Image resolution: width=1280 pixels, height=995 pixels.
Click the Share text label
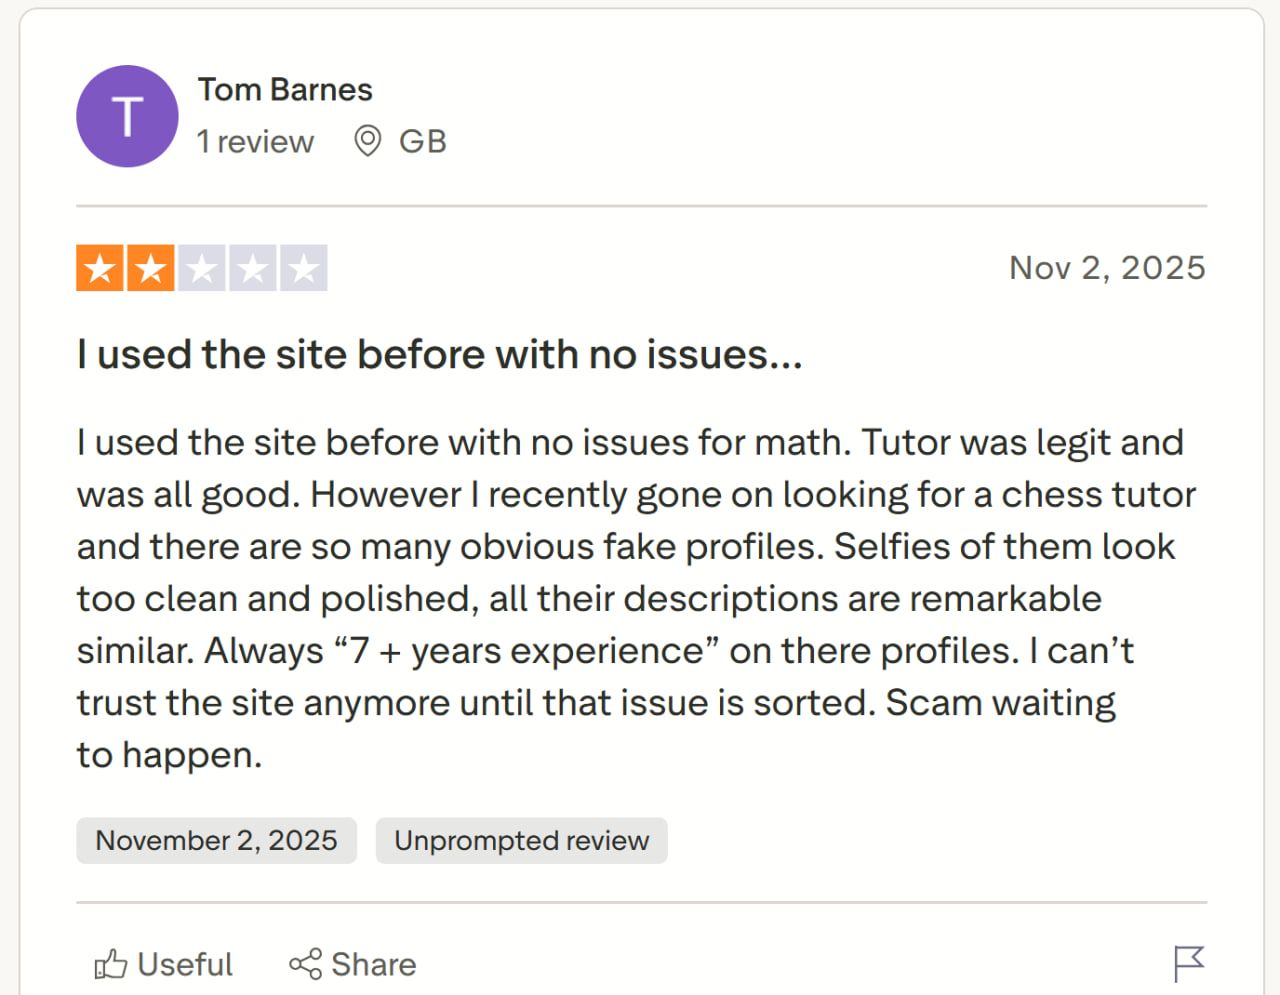pyautogui.click(x=373, y=964)
